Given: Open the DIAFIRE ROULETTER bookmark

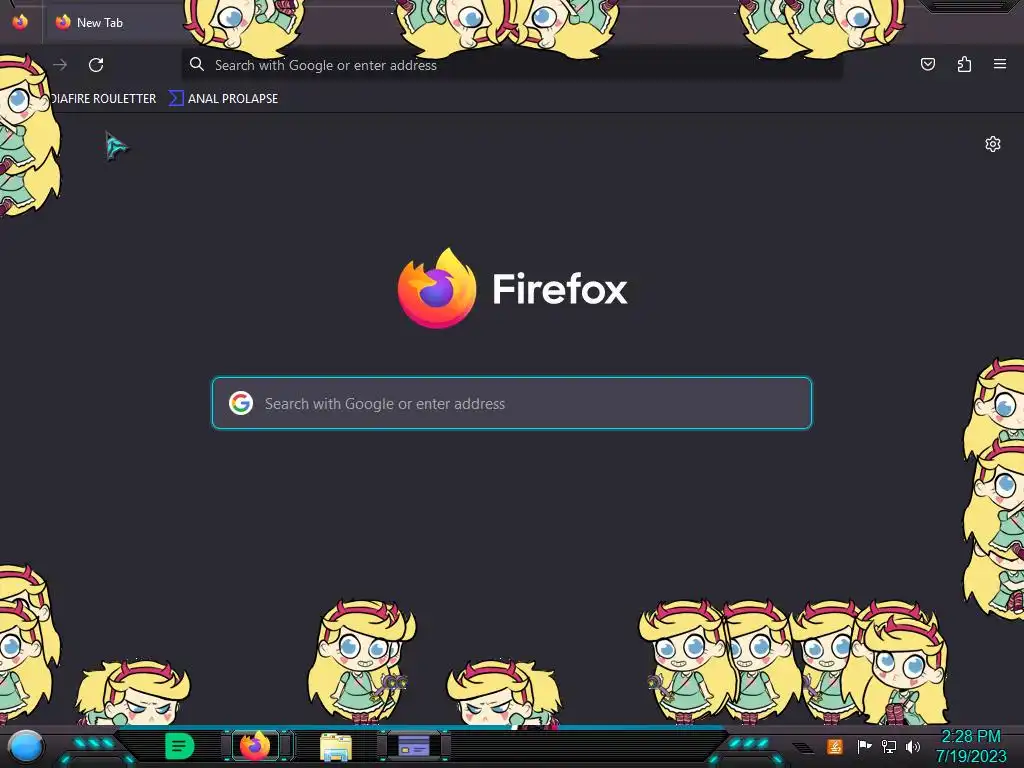Looking at the screenshot, I should 102,99.
